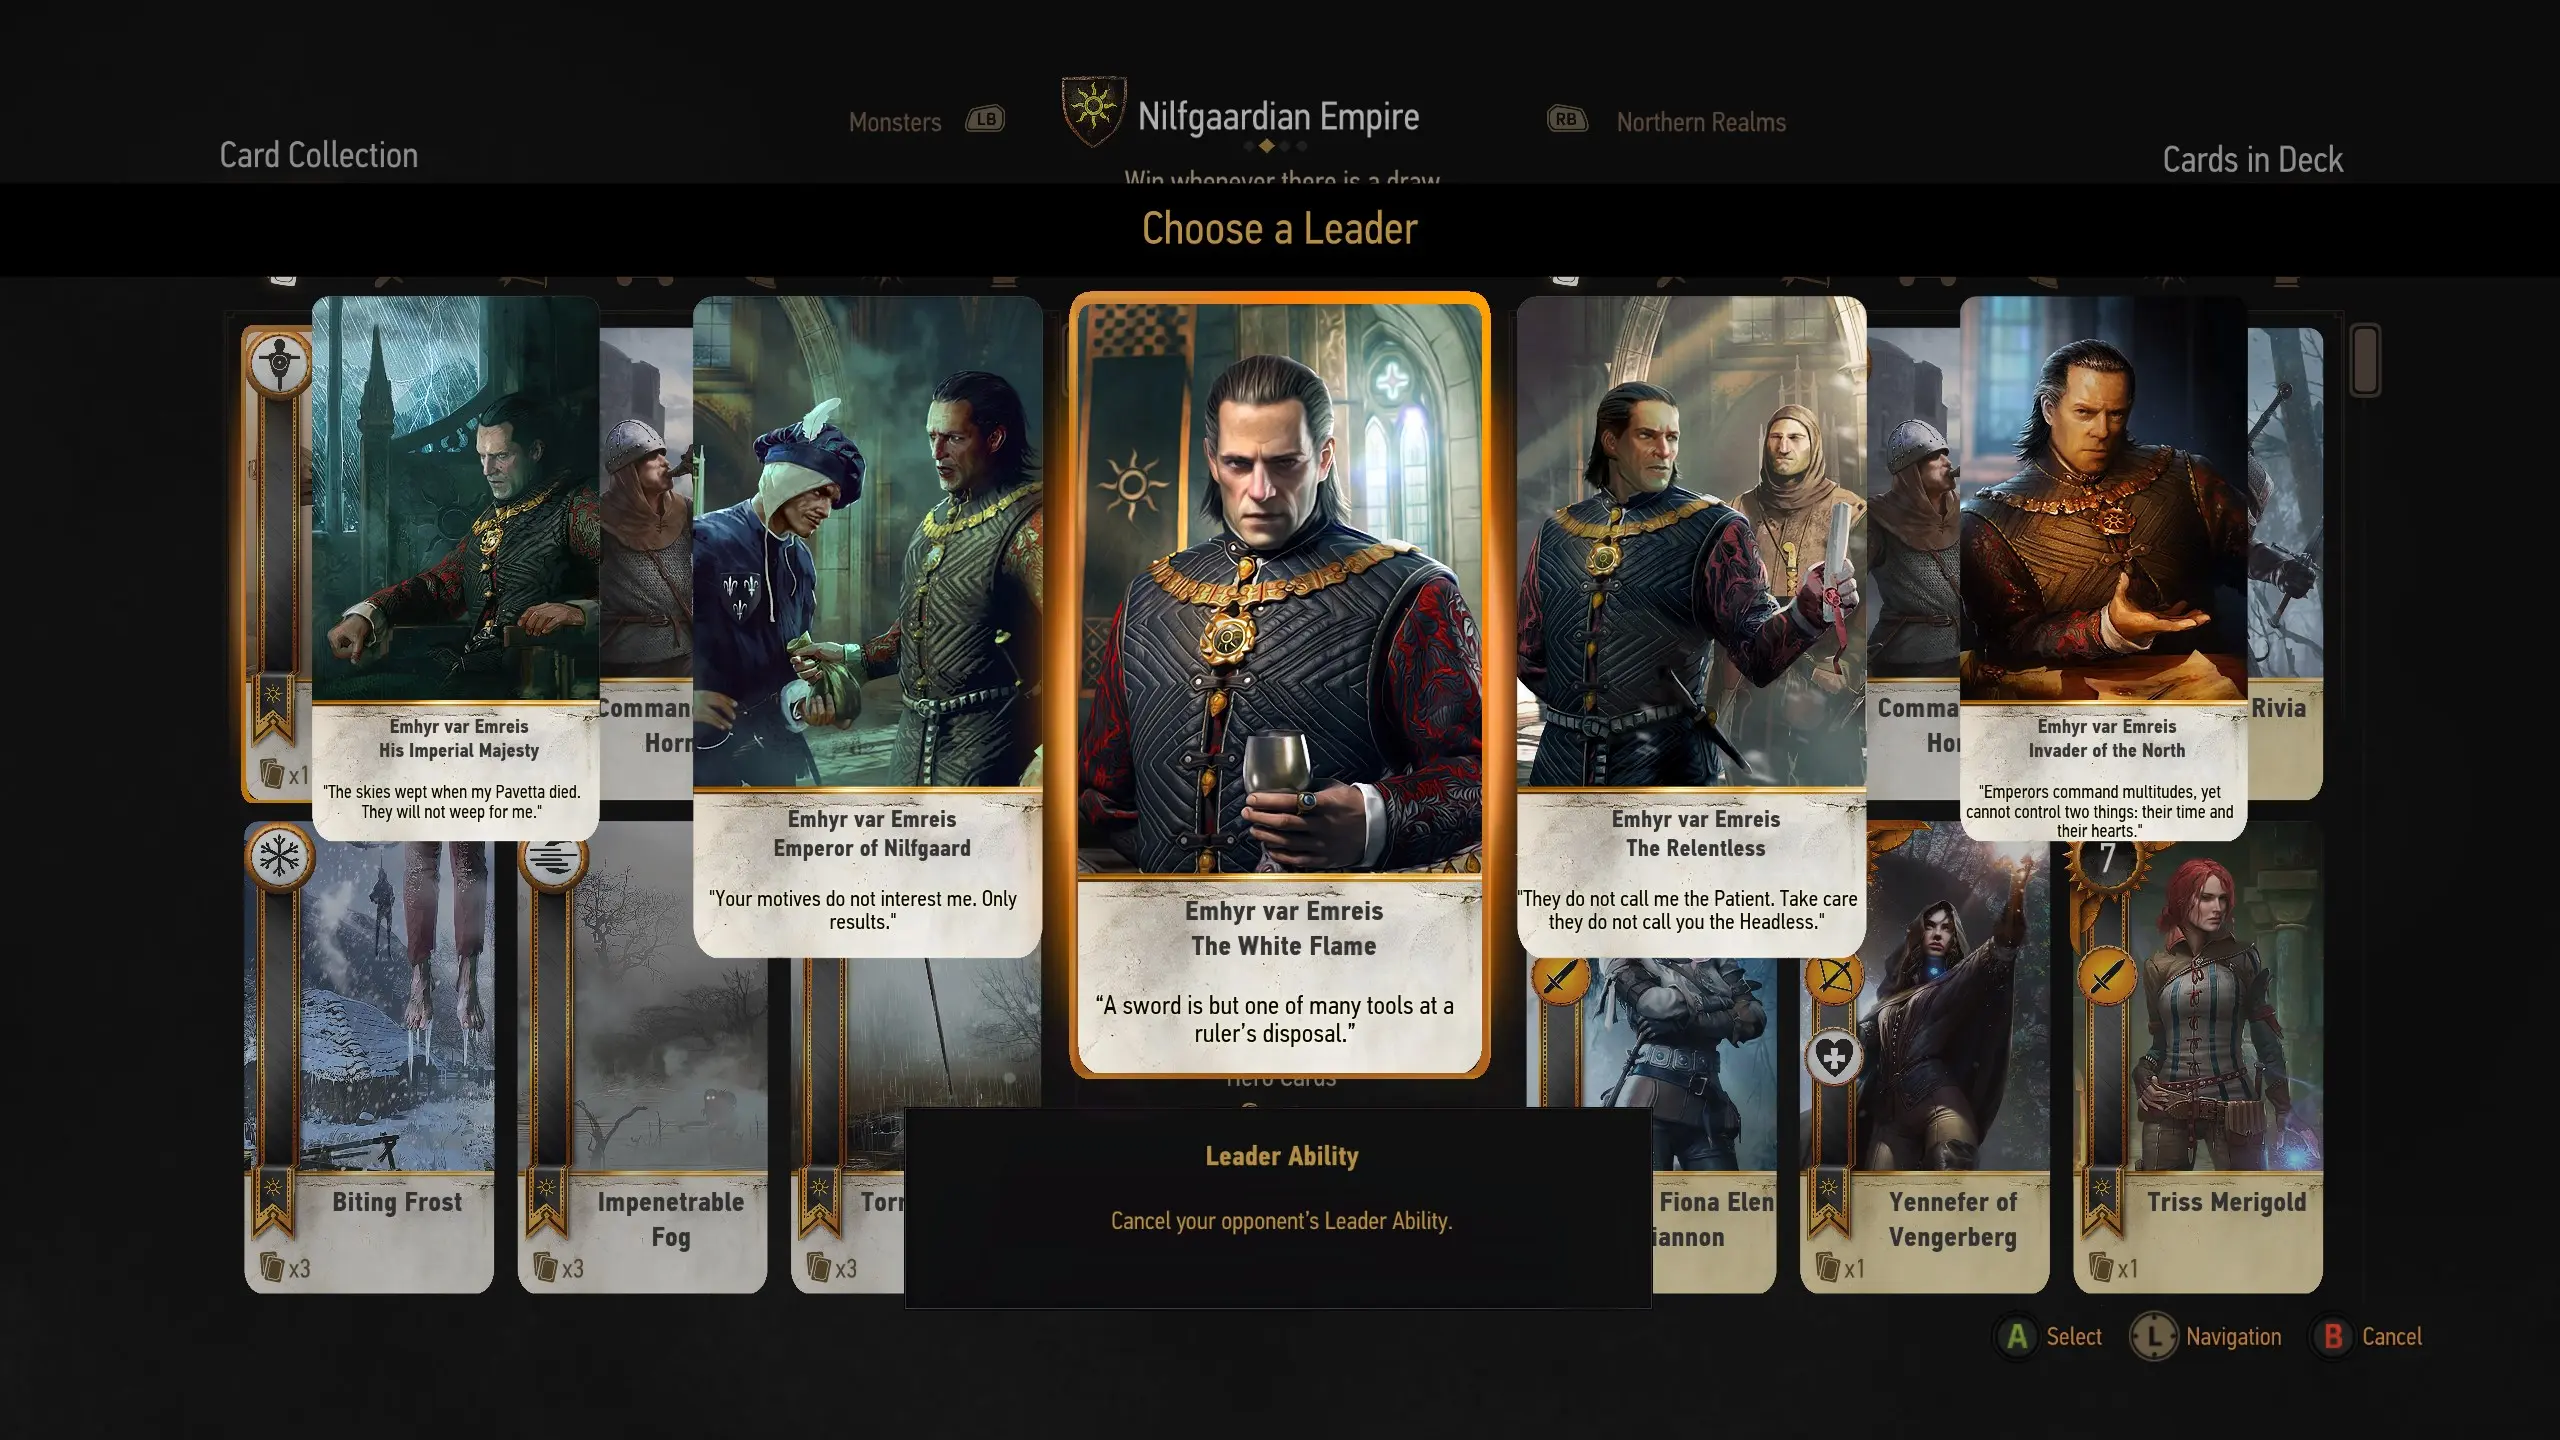2560x1440 pixels.
Task: Select Emhyr var Emreis The White Flame leader
Action: pyautogui.click(x=1280, y=685)
